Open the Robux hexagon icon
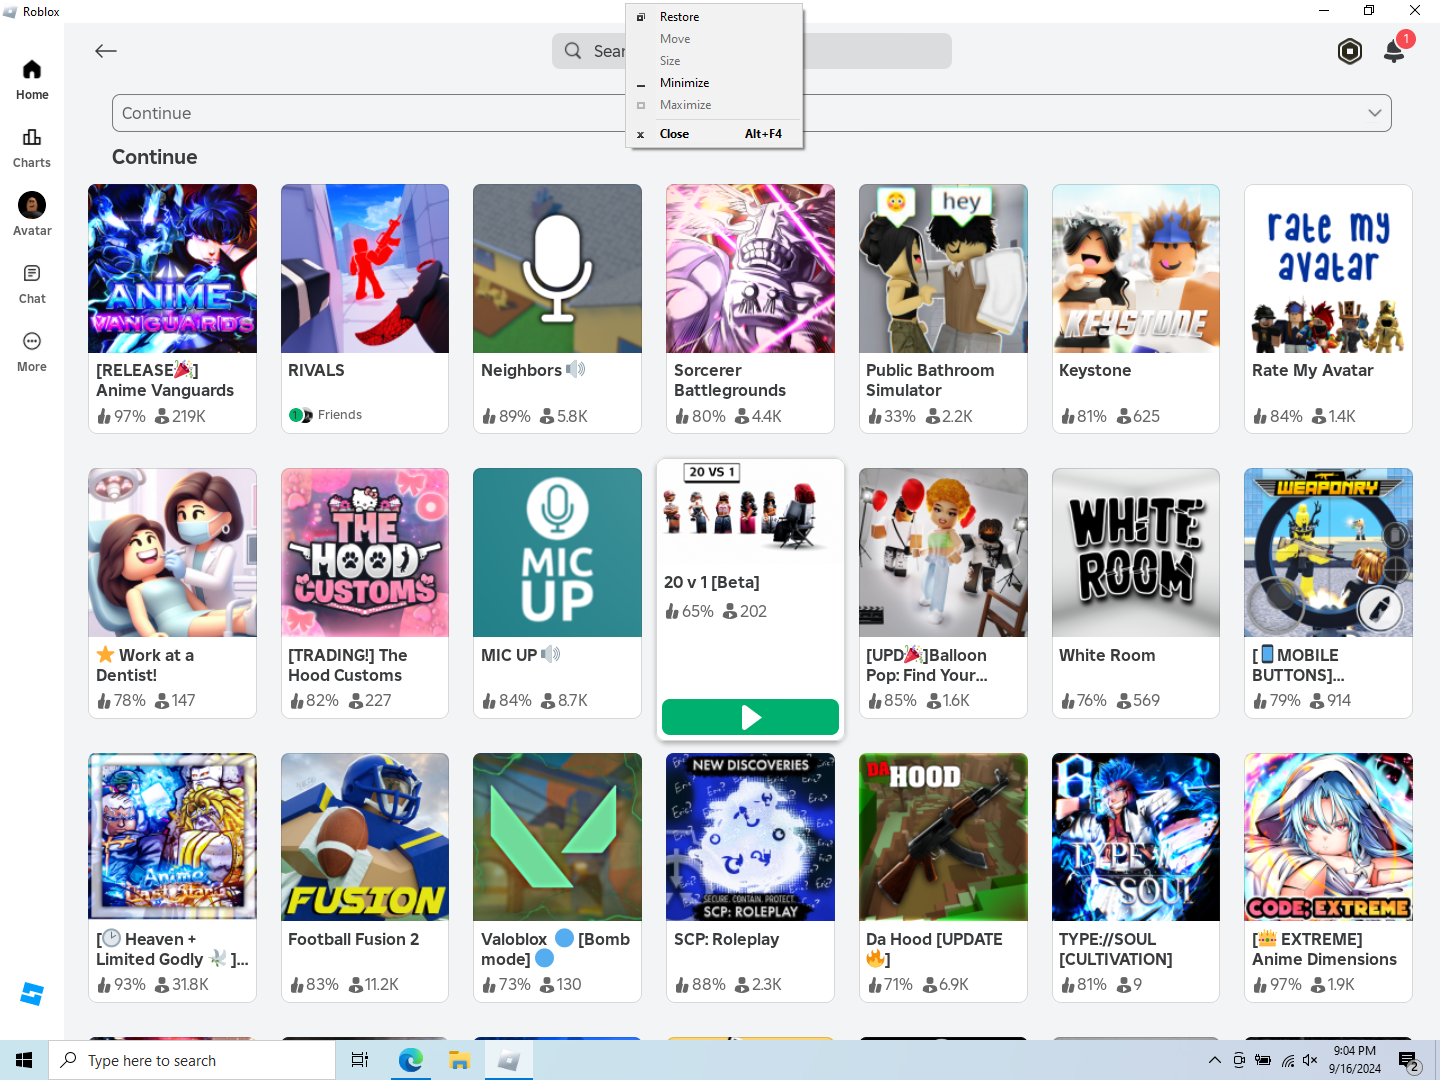 (1350, 51)
